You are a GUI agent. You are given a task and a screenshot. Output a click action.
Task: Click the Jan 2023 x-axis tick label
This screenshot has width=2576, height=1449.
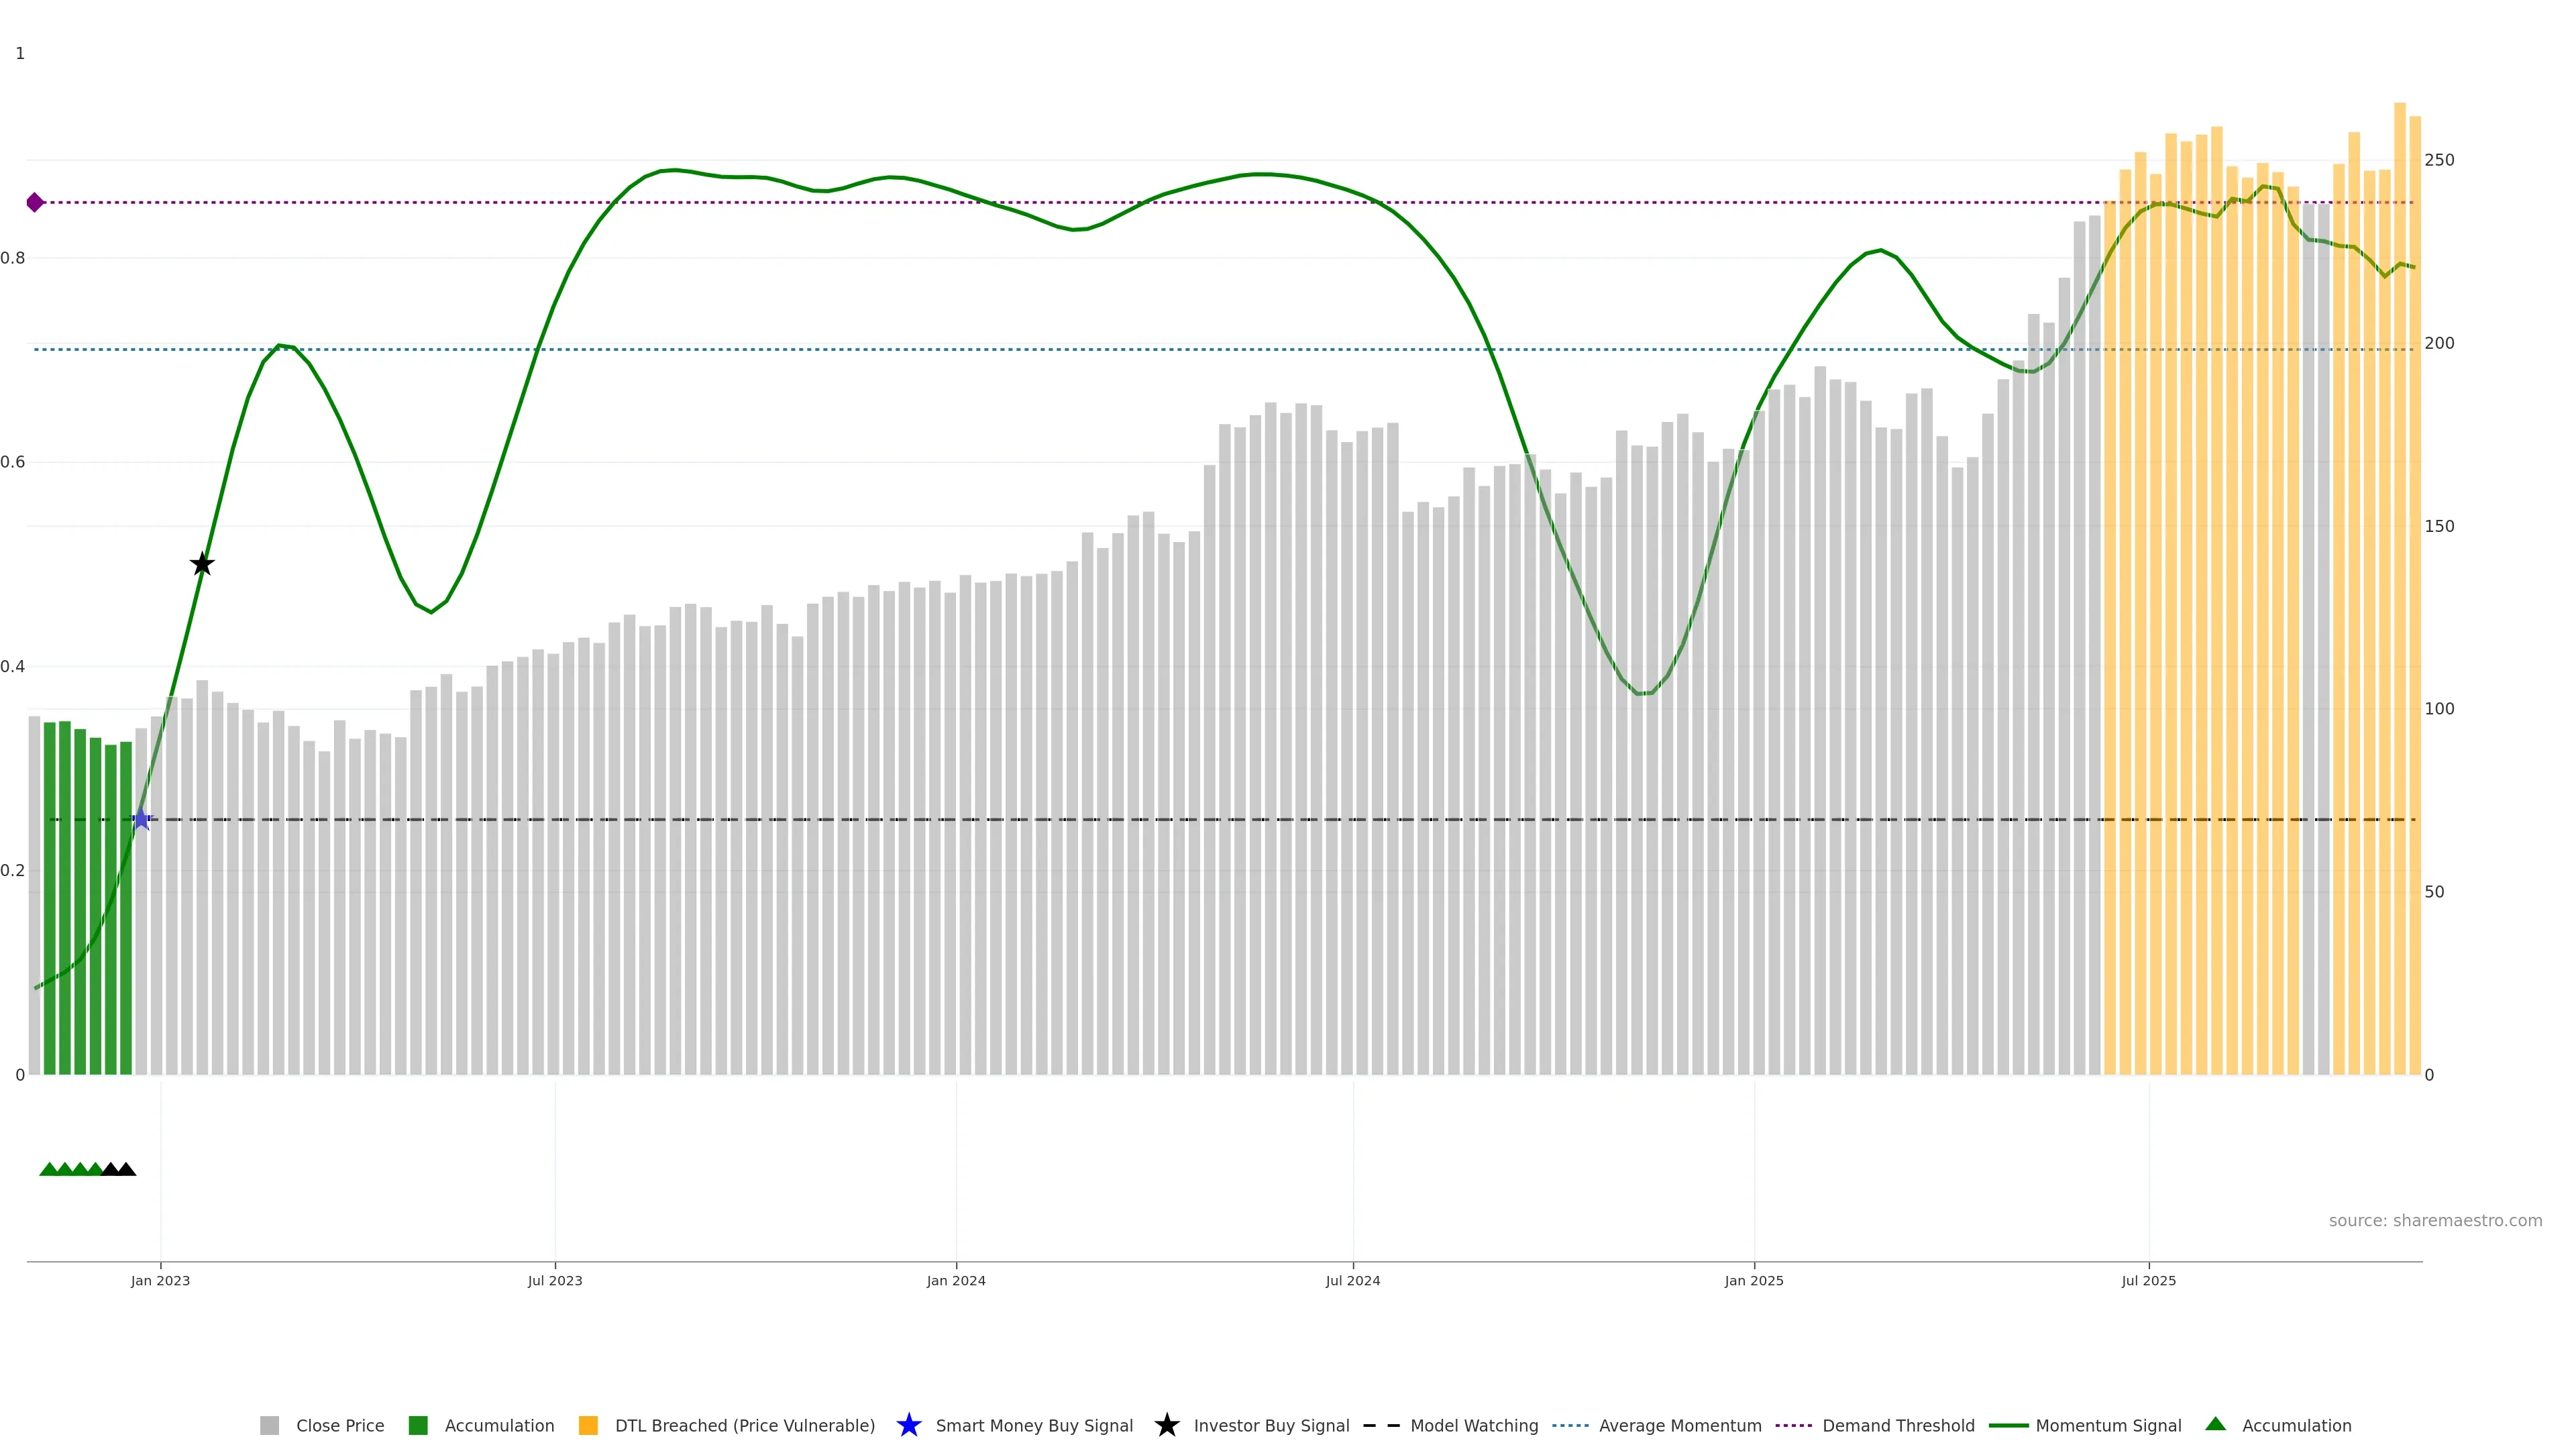click(x=160, y=1280)
